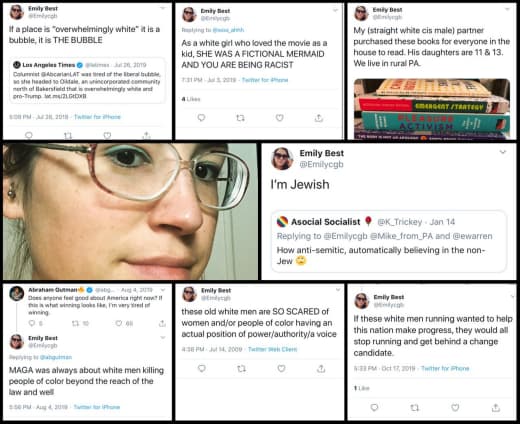Screen dimensions: 520x424
Task: Open quoted Los Angeles Times tweet
Action: coord(89,80)
